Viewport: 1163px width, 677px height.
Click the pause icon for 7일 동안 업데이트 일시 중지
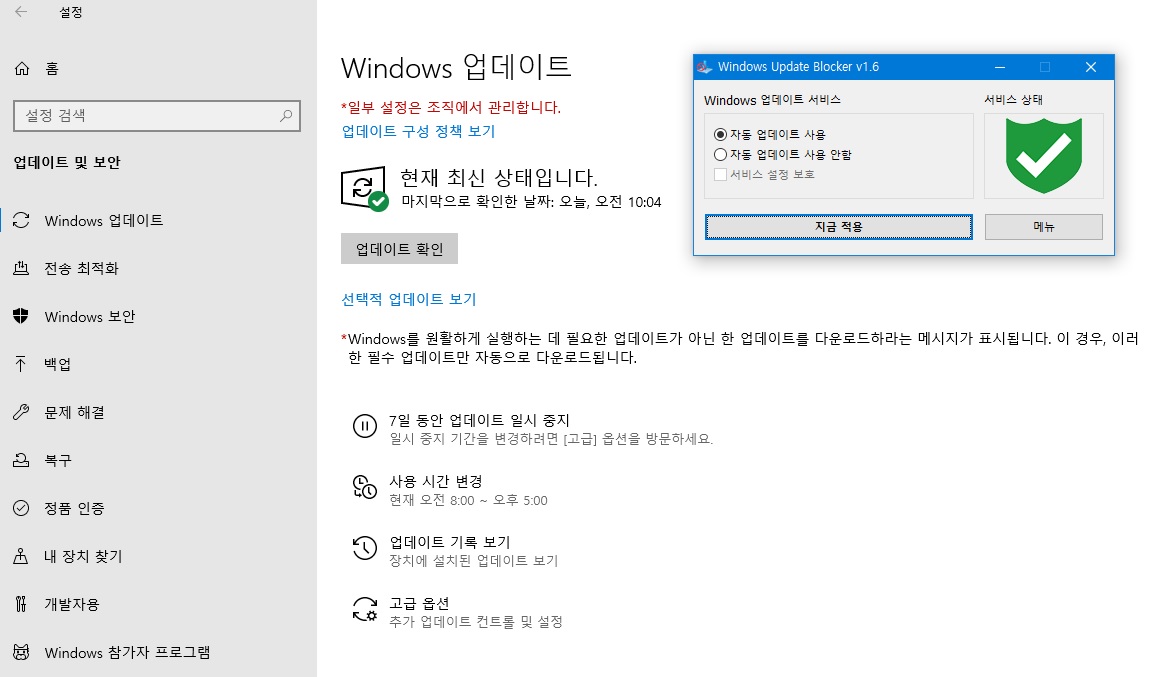click(x=364, y=426)
